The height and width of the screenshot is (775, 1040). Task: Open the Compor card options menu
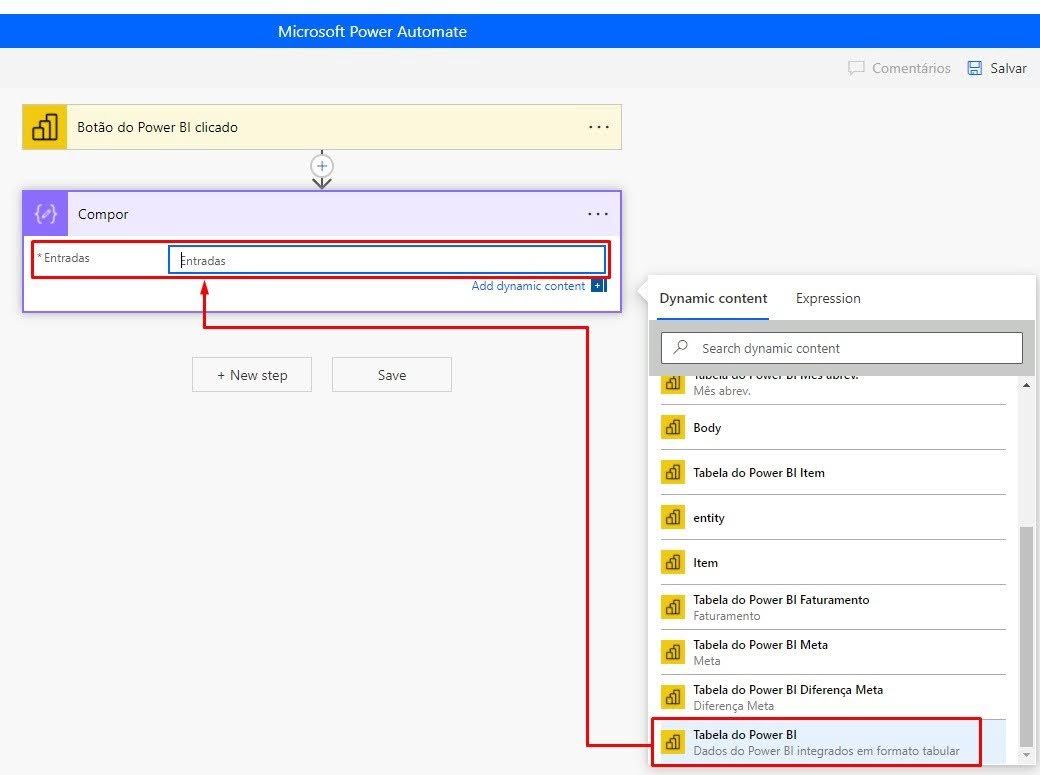pos(598,214)
